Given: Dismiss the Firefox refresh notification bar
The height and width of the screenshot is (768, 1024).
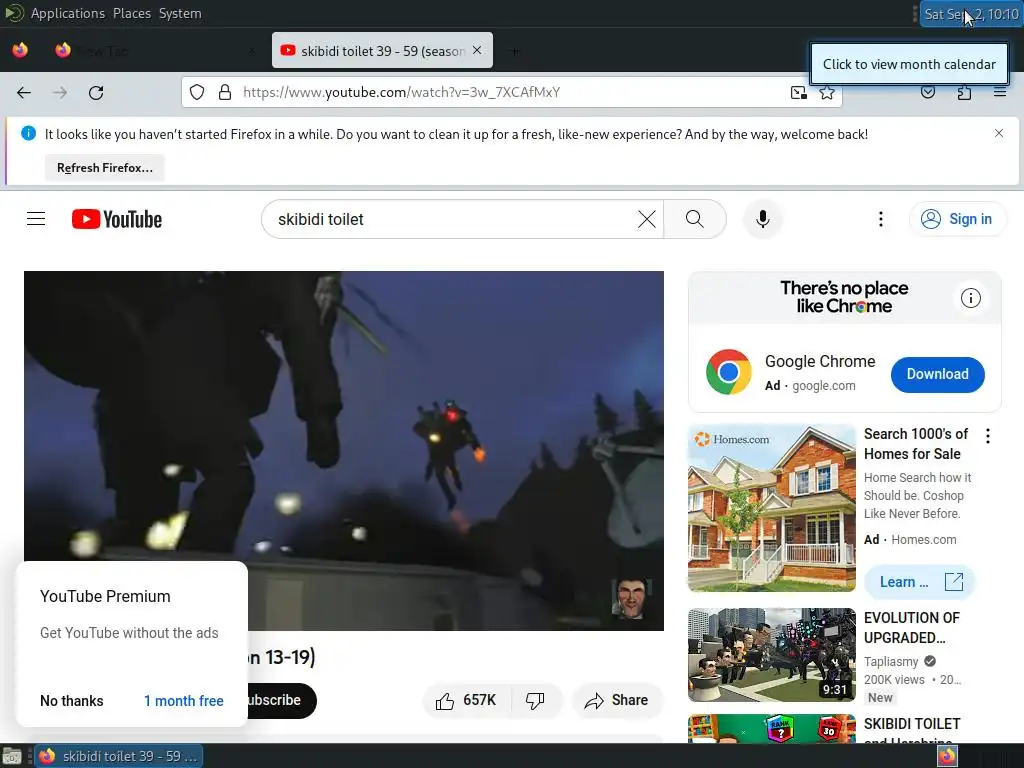Looking at the screenshot, I should (999, 133).
